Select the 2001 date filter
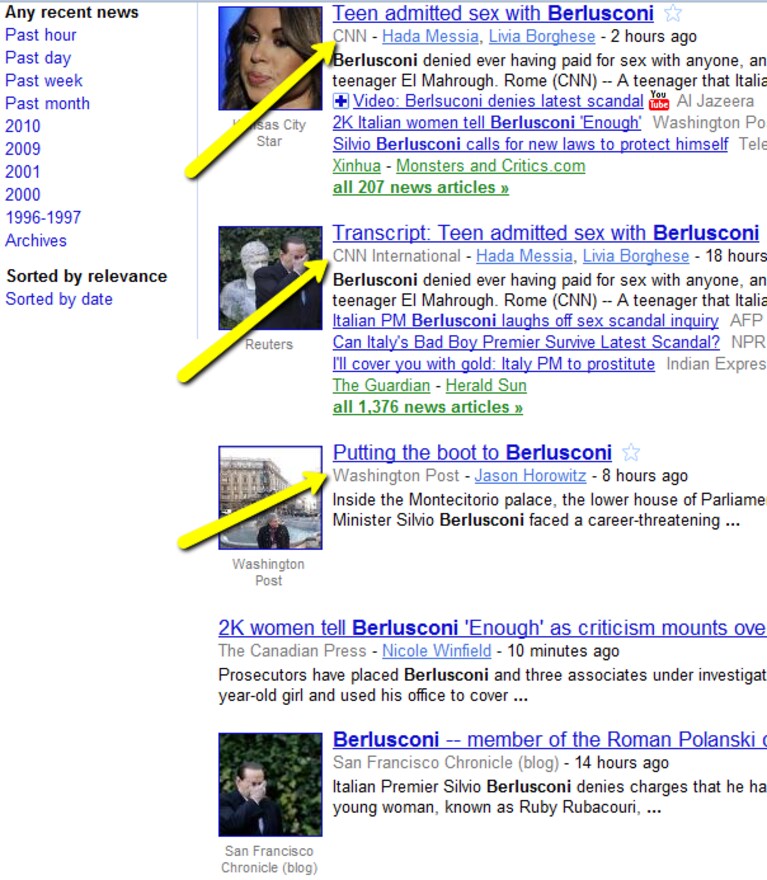Image resolution: width=767 pixels, height=880 pixels. (x=22, y=172)
